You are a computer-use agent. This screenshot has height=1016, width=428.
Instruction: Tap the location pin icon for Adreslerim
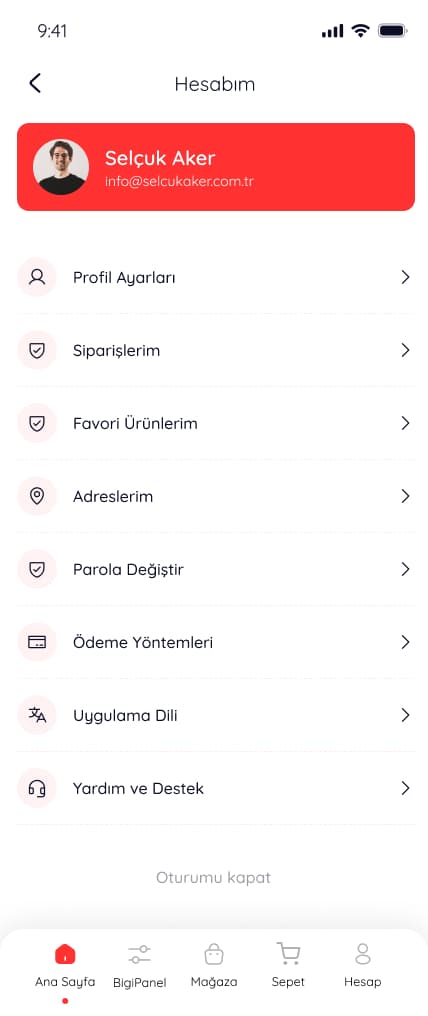[37, 496]
